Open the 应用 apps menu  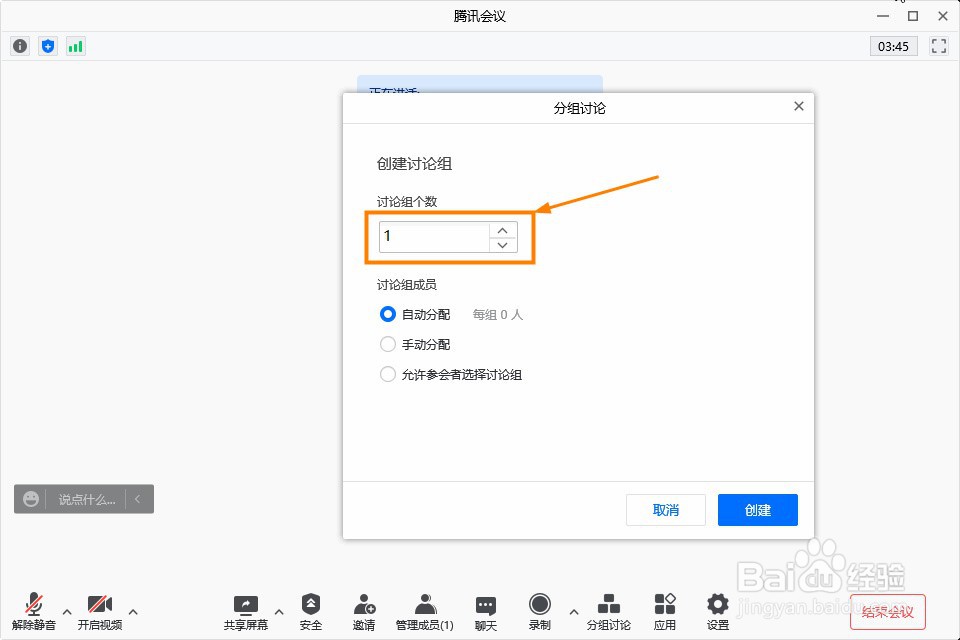click(x=665, y=612)
